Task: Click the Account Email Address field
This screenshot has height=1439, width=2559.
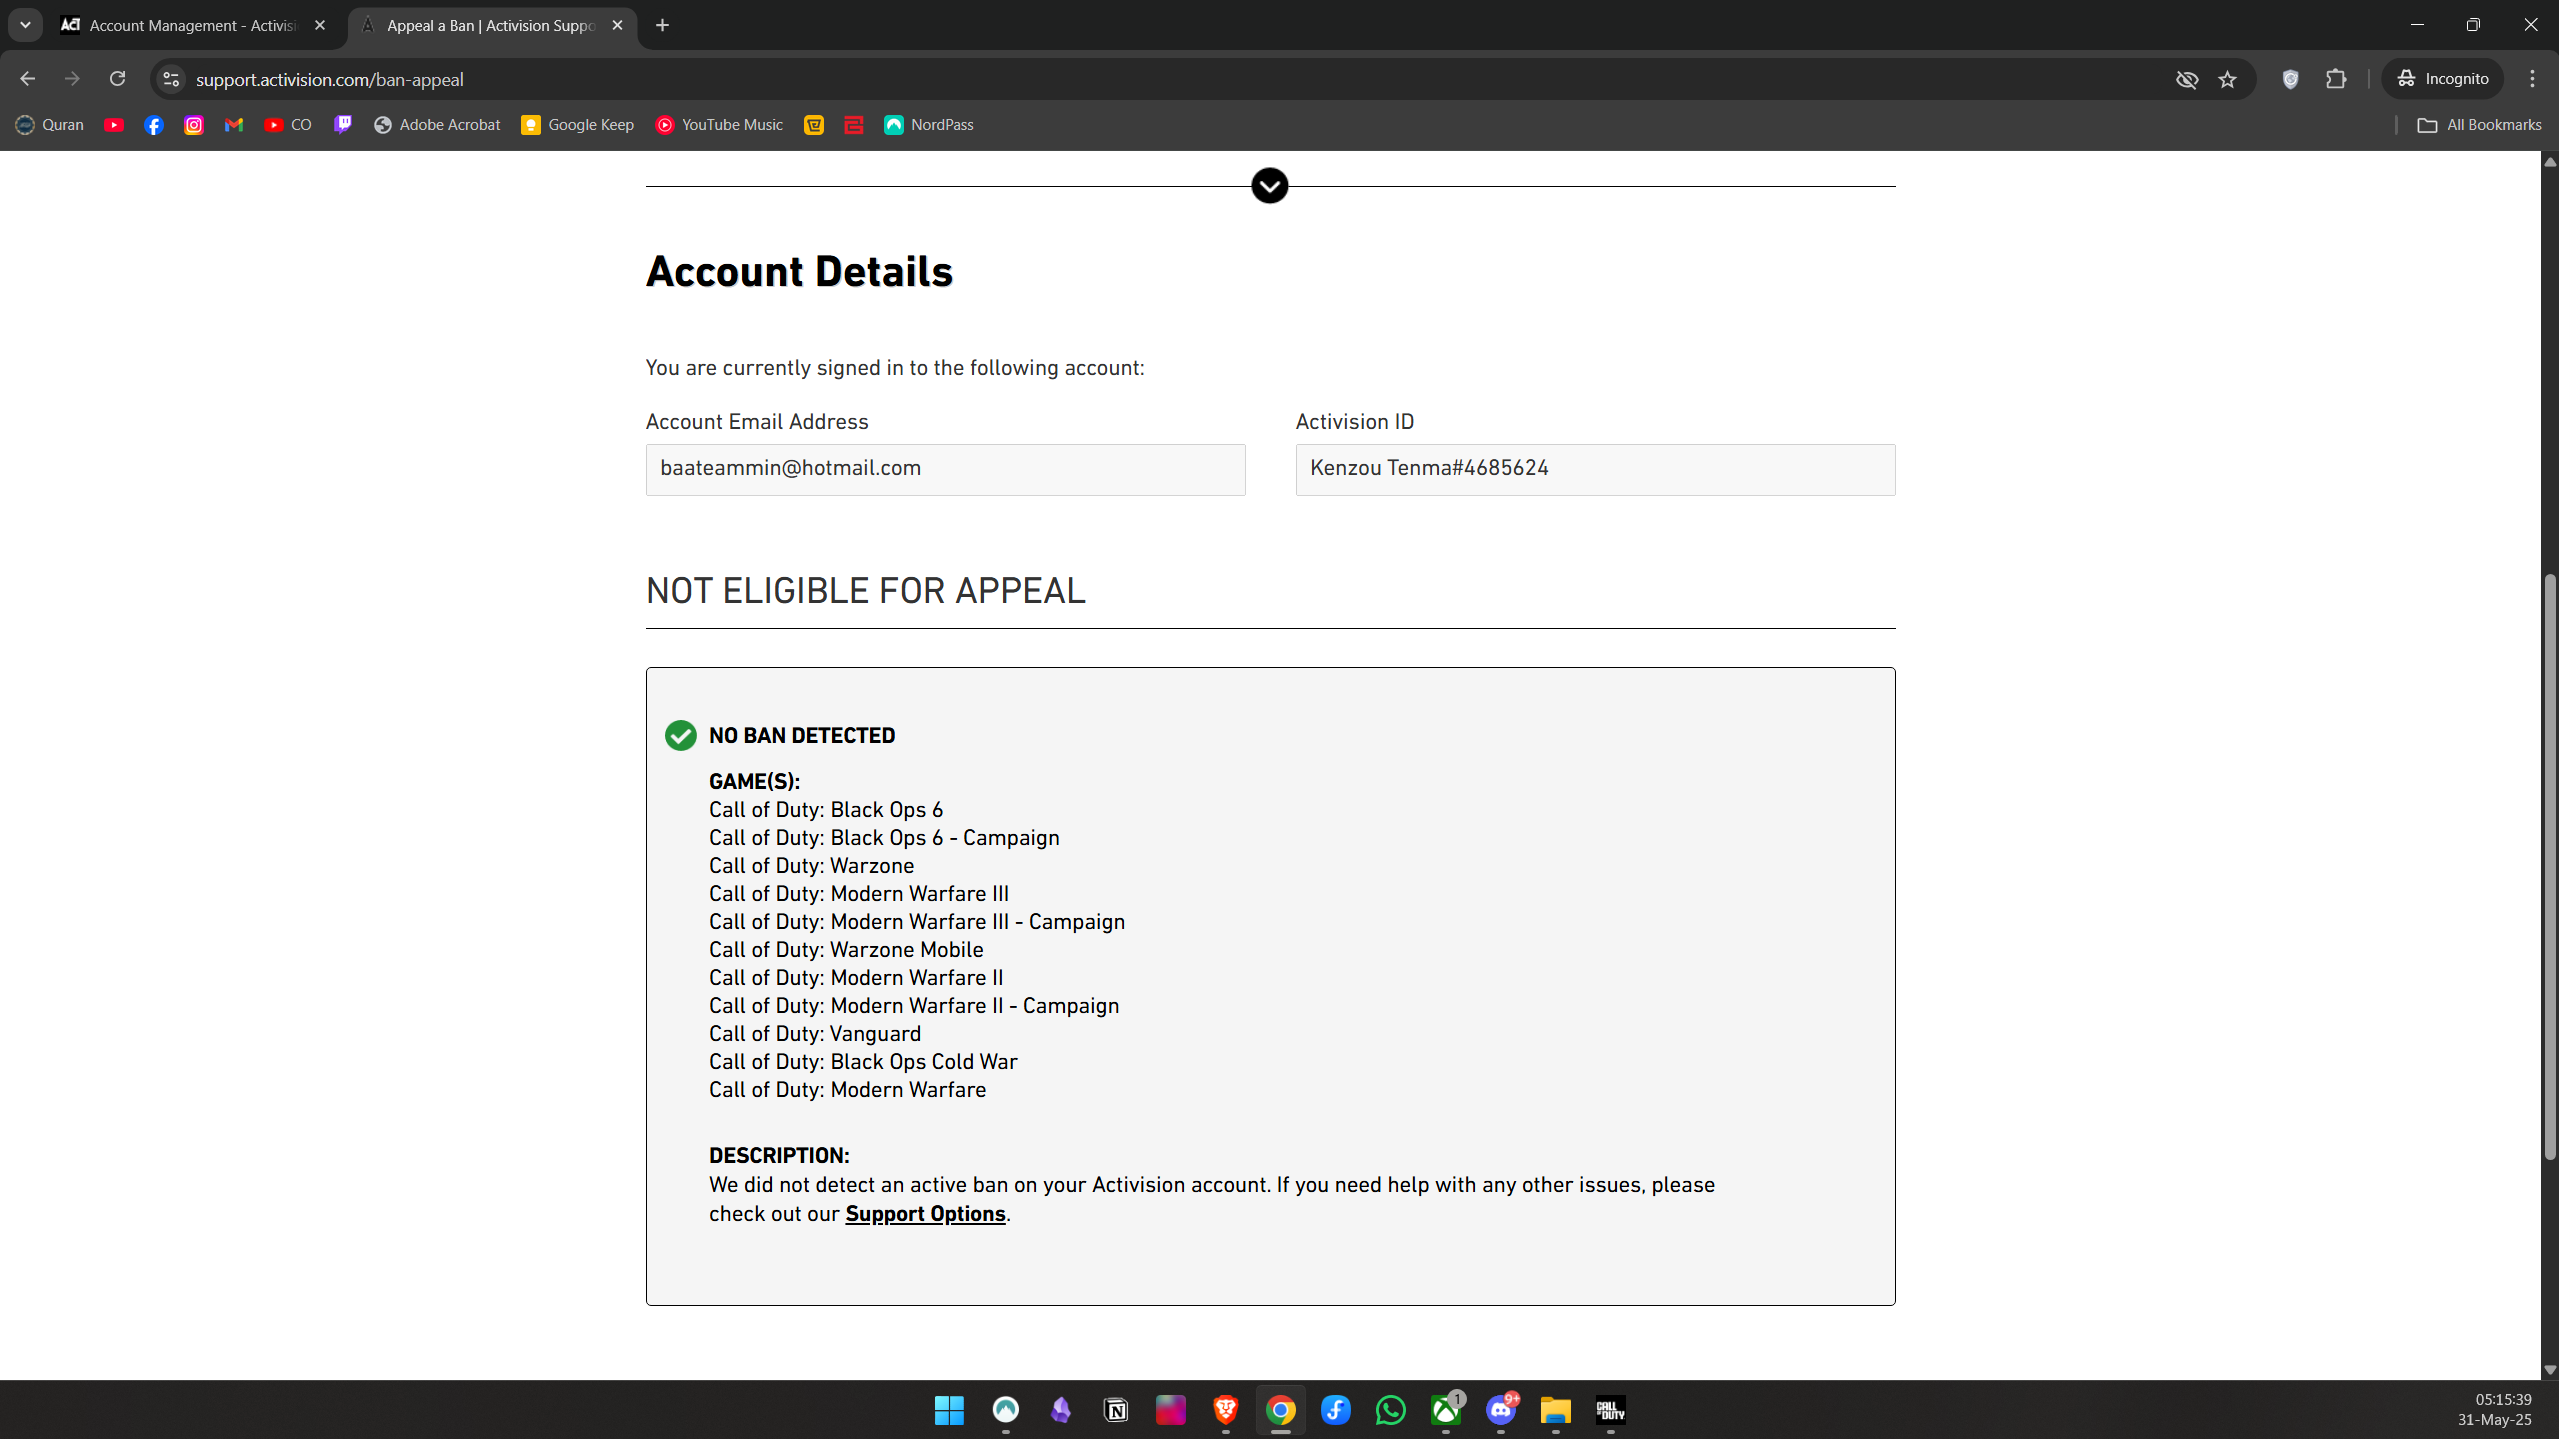Action: click(945, 469)
